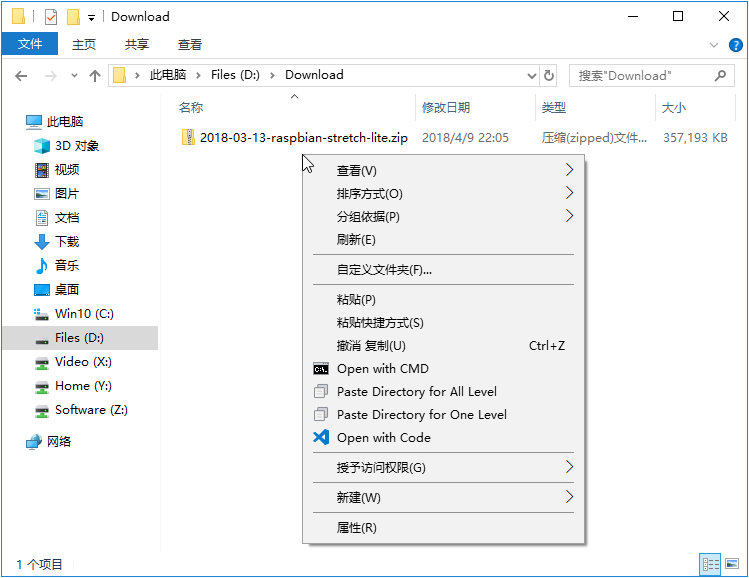The image size is (749, 578).
Task: Click the 网络 network icon
Action: pyautogui.click(x=34, y=442)
